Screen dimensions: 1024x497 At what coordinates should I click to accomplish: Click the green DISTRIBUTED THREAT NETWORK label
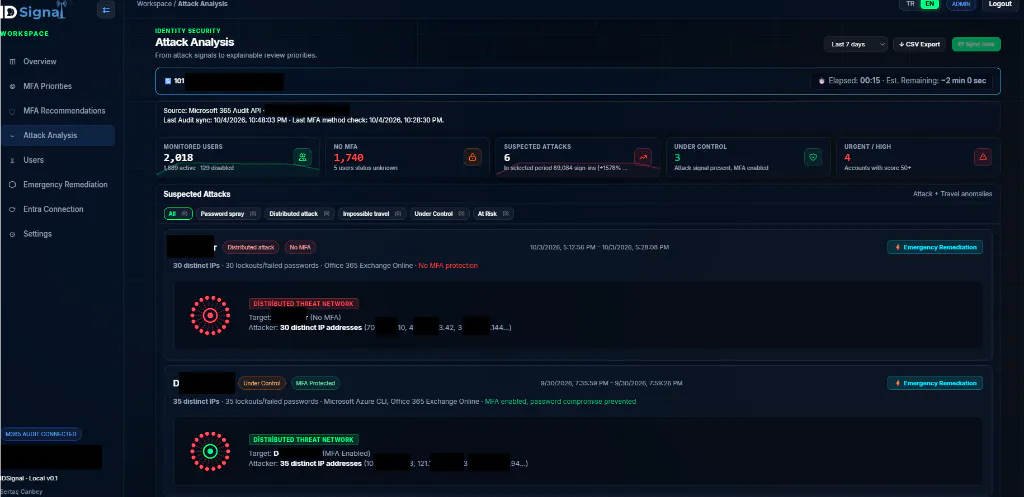pyautogui.click(x=304, y=440)
